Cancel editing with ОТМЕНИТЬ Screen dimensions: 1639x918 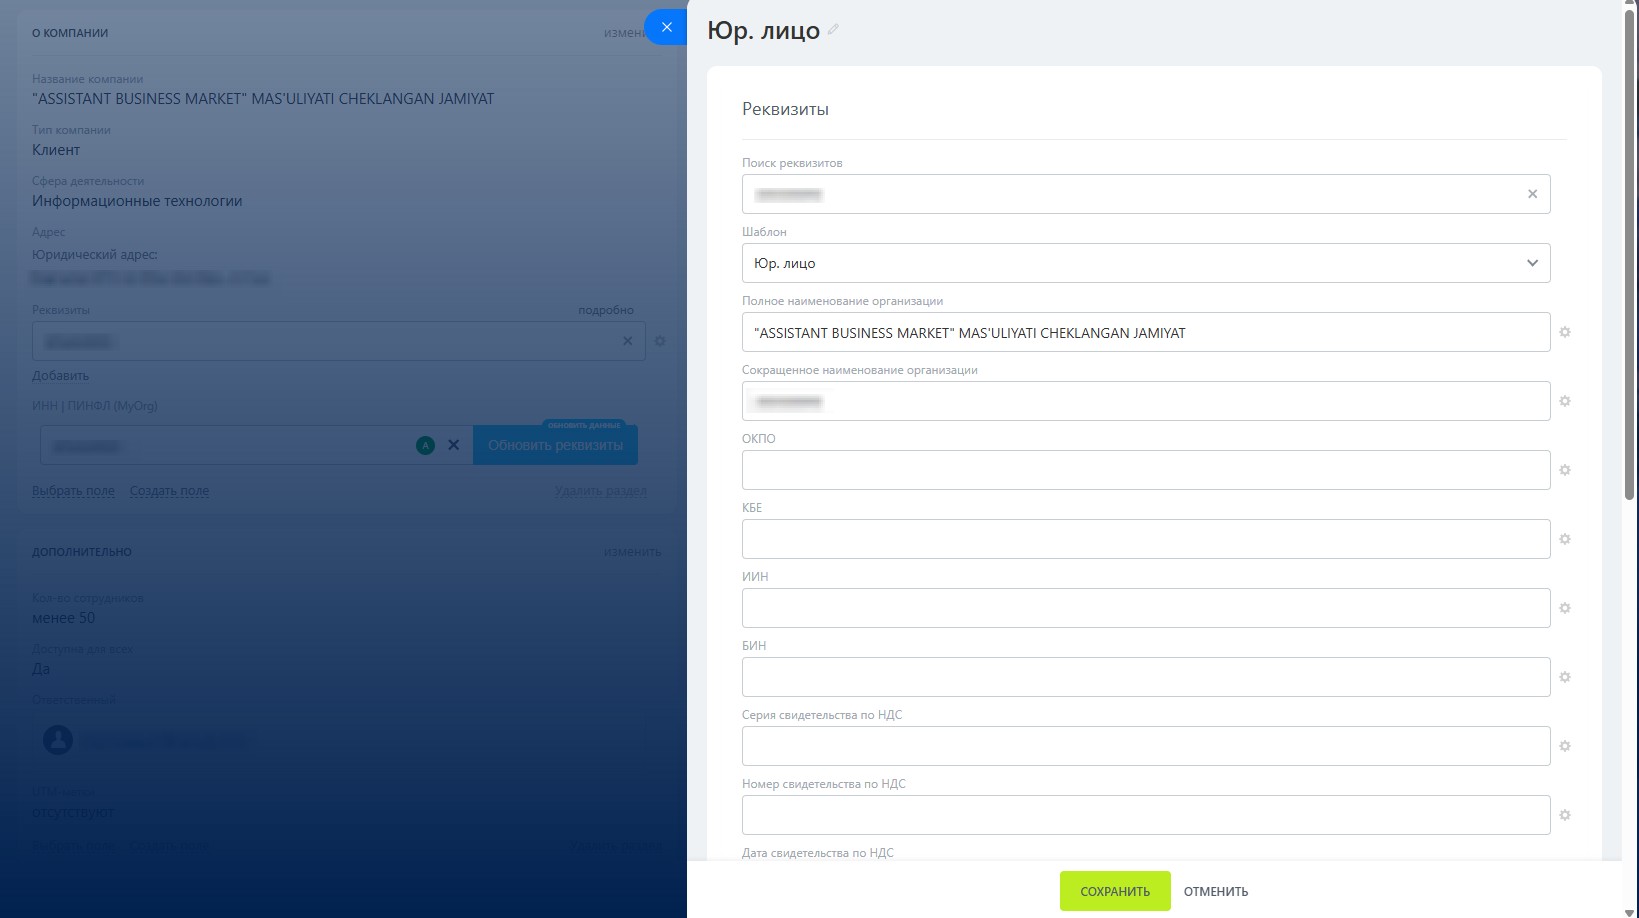[1216, 891]
